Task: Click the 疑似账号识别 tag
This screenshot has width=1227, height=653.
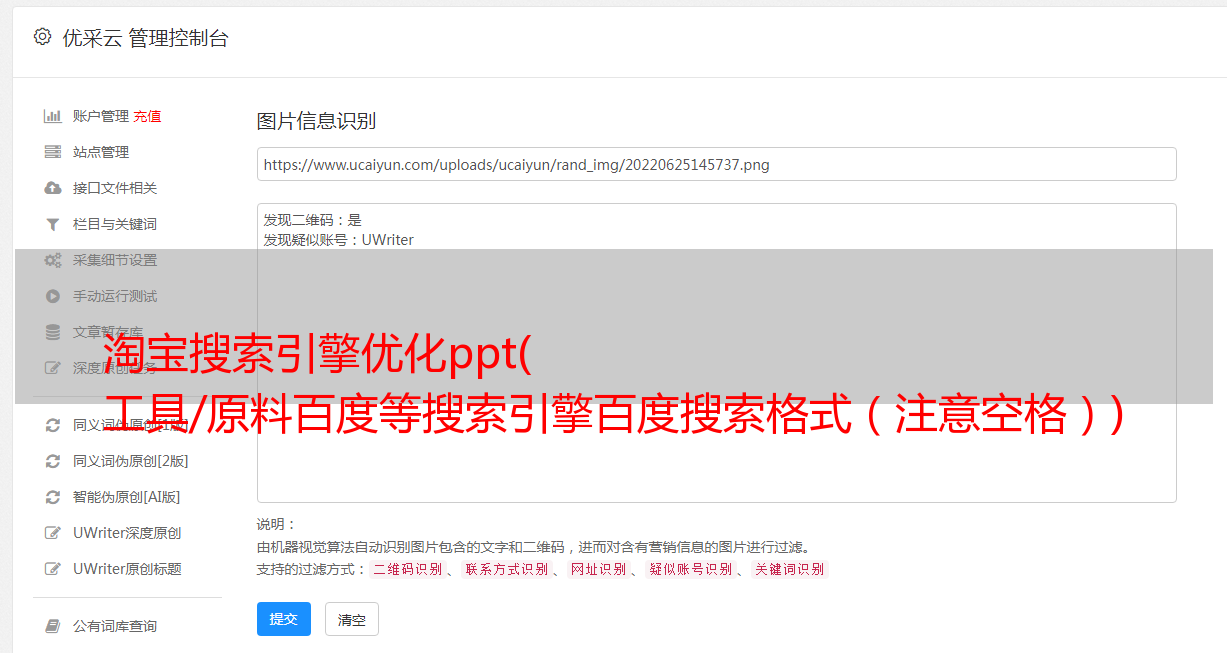Action: [690, 569]
